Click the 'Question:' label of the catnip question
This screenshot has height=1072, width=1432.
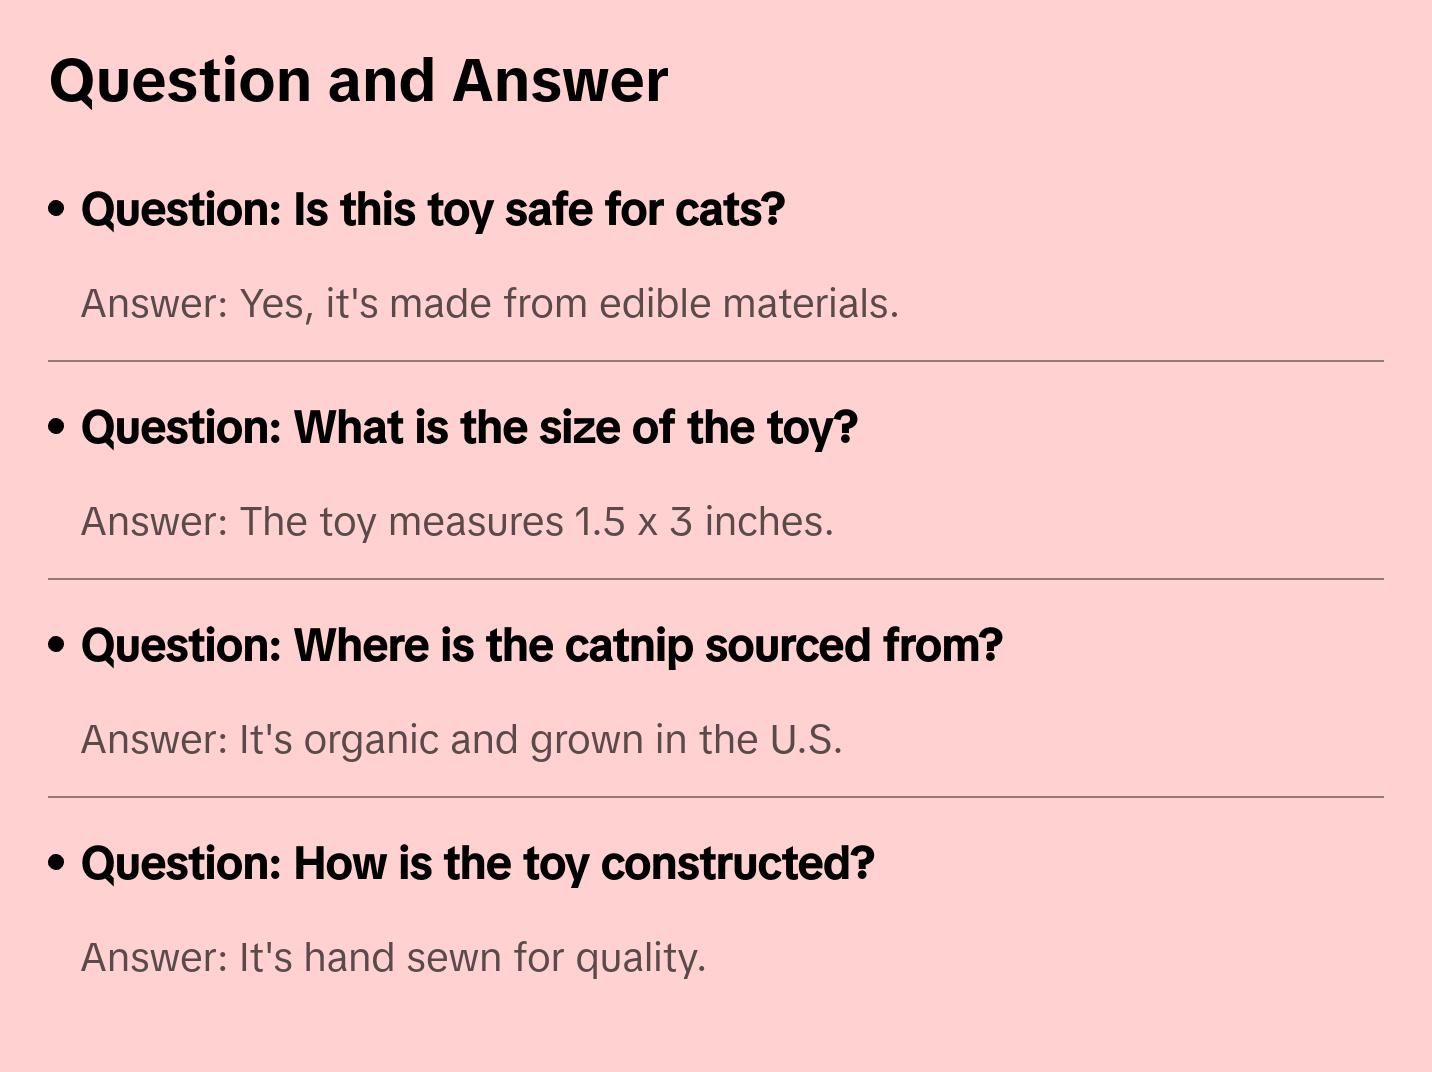(181, 646)
